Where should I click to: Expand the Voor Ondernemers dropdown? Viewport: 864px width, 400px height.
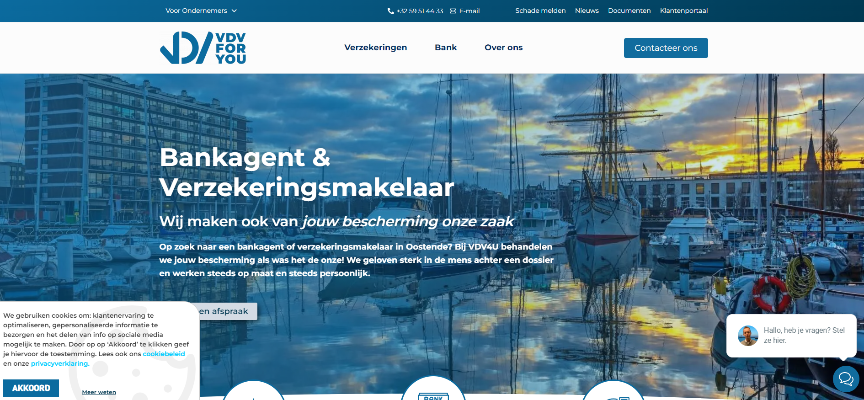(x=201, y=10)
